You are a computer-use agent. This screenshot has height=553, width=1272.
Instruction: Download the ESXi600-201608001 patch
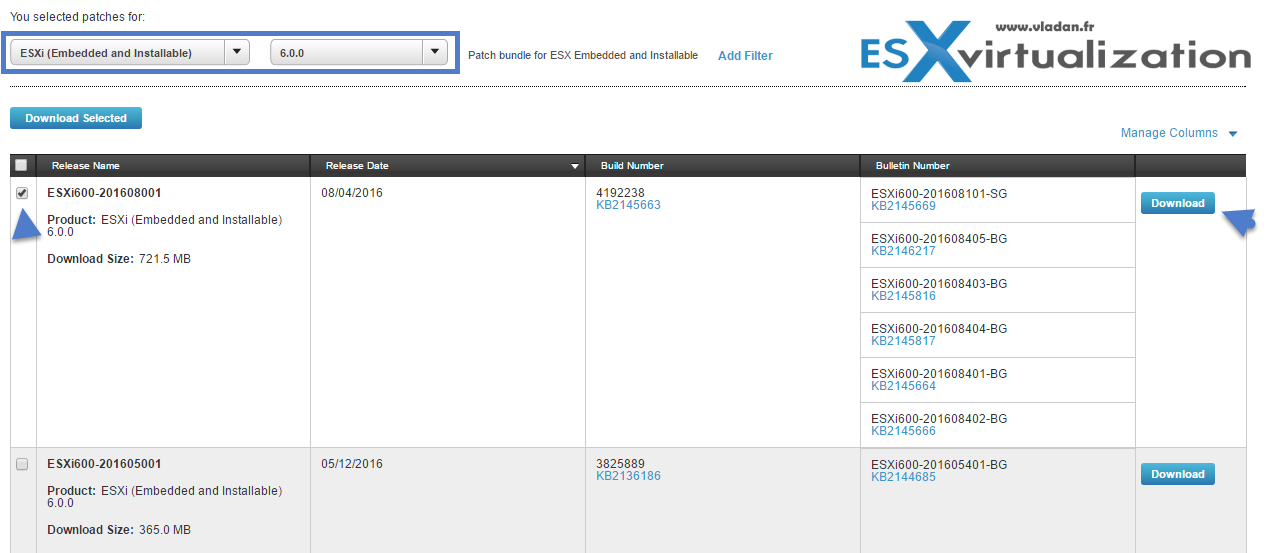click(x=1177, y=203)
